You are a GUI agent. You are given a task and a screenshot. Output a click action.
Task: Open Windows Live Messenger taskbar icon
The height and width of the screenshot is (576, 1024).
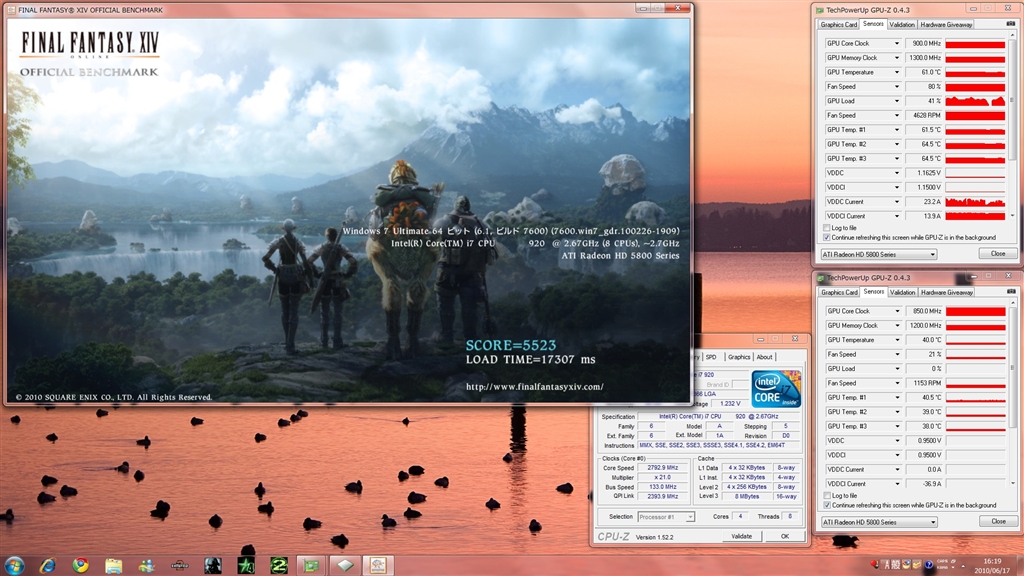[146, 565]
